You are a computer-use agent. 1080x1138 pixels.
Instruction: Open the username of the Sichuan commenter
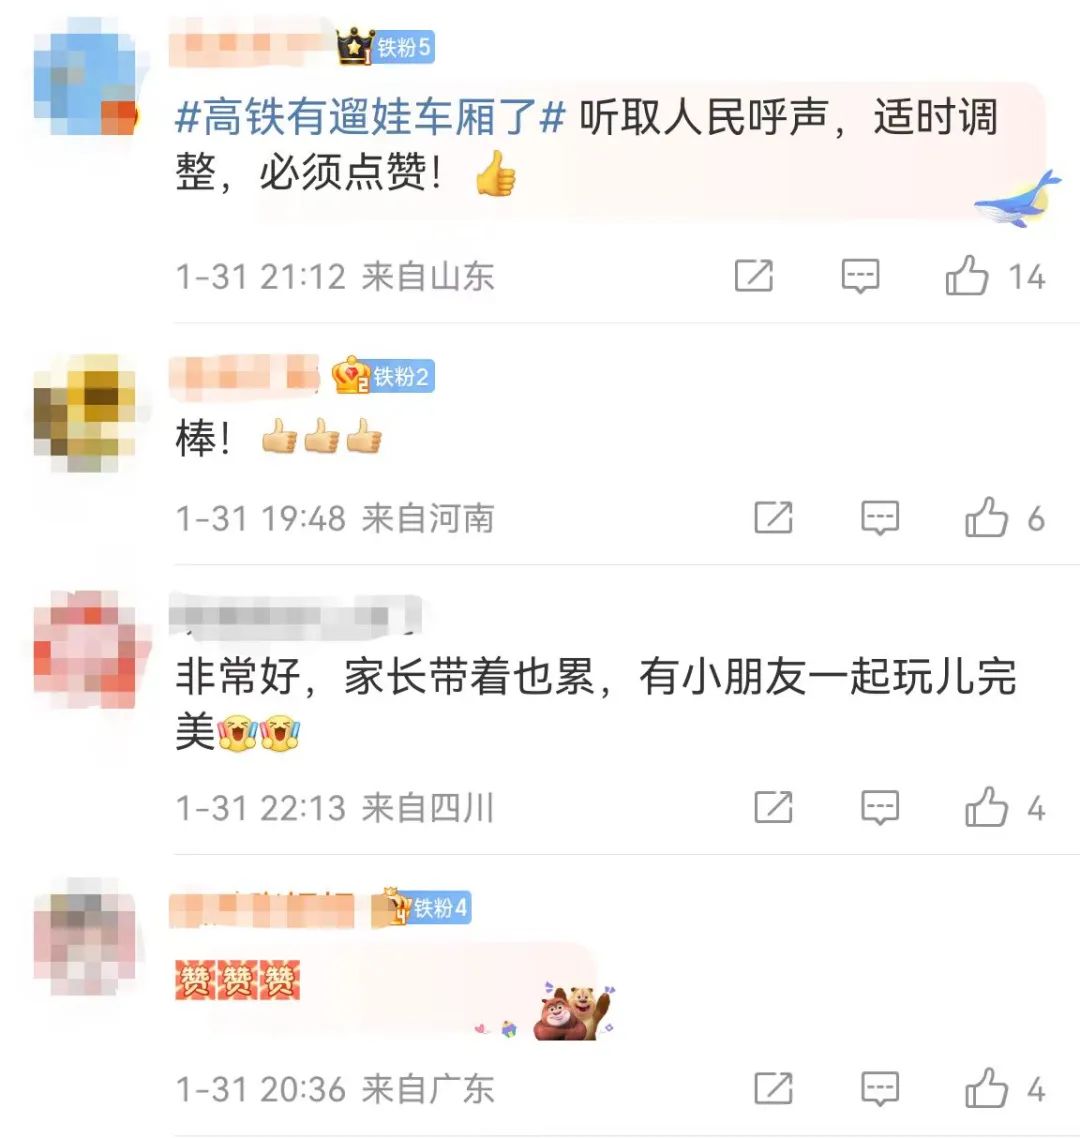(x=295, y=617)
